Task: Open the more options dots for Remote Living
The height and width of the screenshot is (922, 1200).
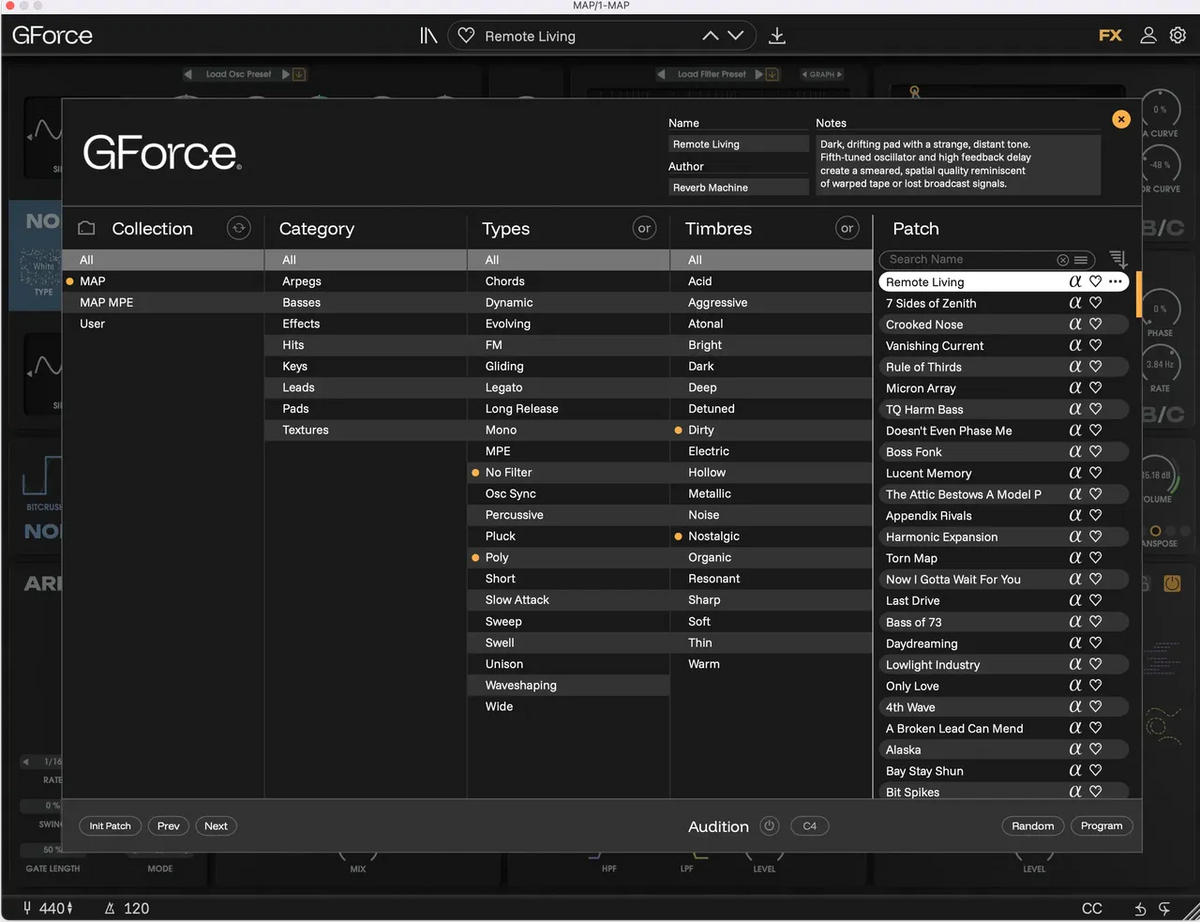Action: [1115, 282]
